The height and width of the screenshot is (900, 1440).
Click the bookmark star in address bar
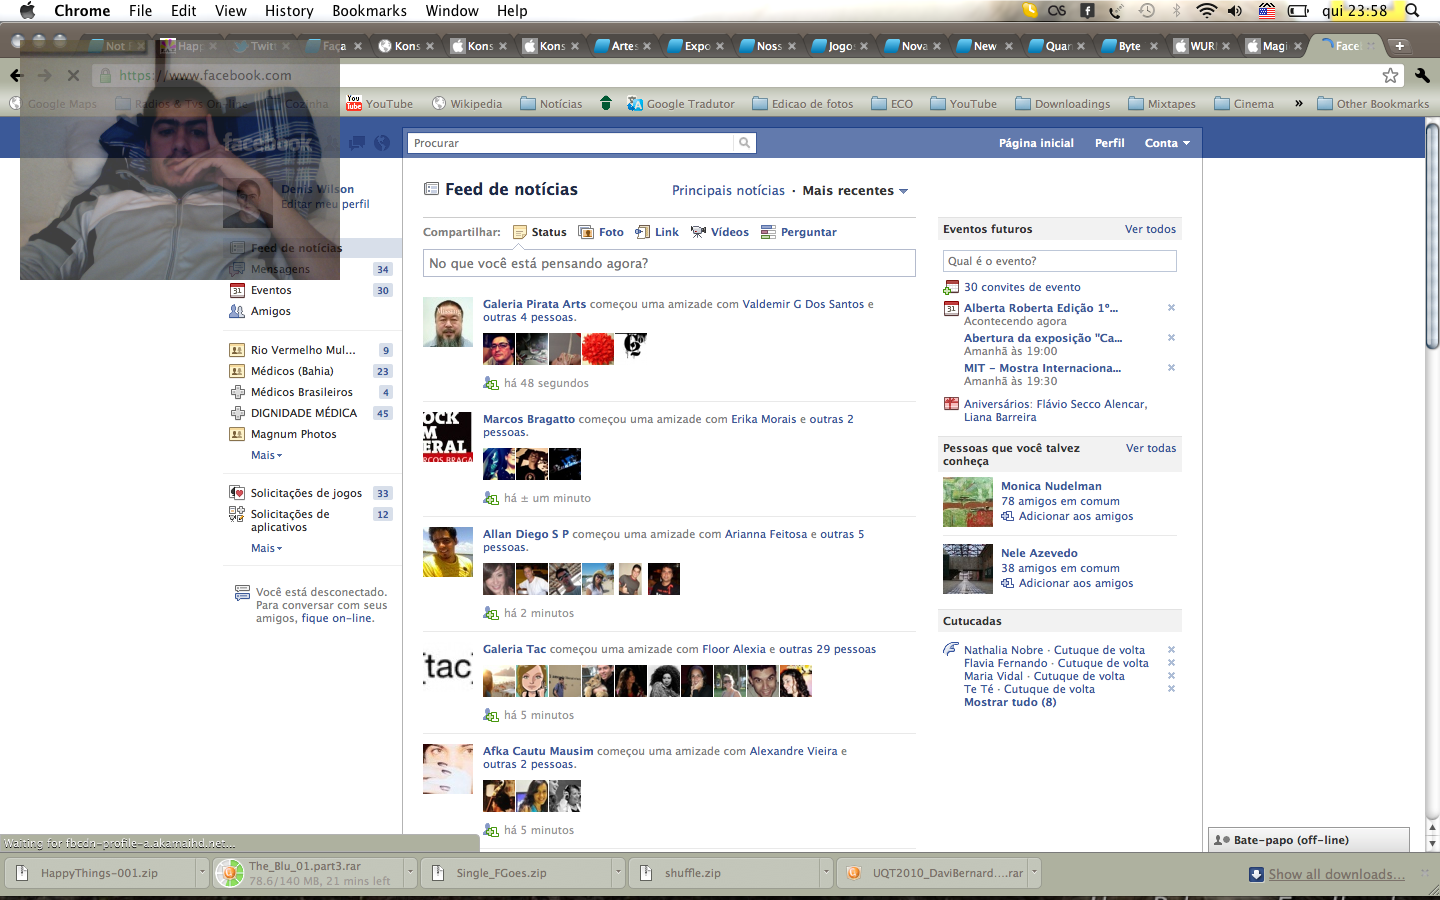point(1390,75)
